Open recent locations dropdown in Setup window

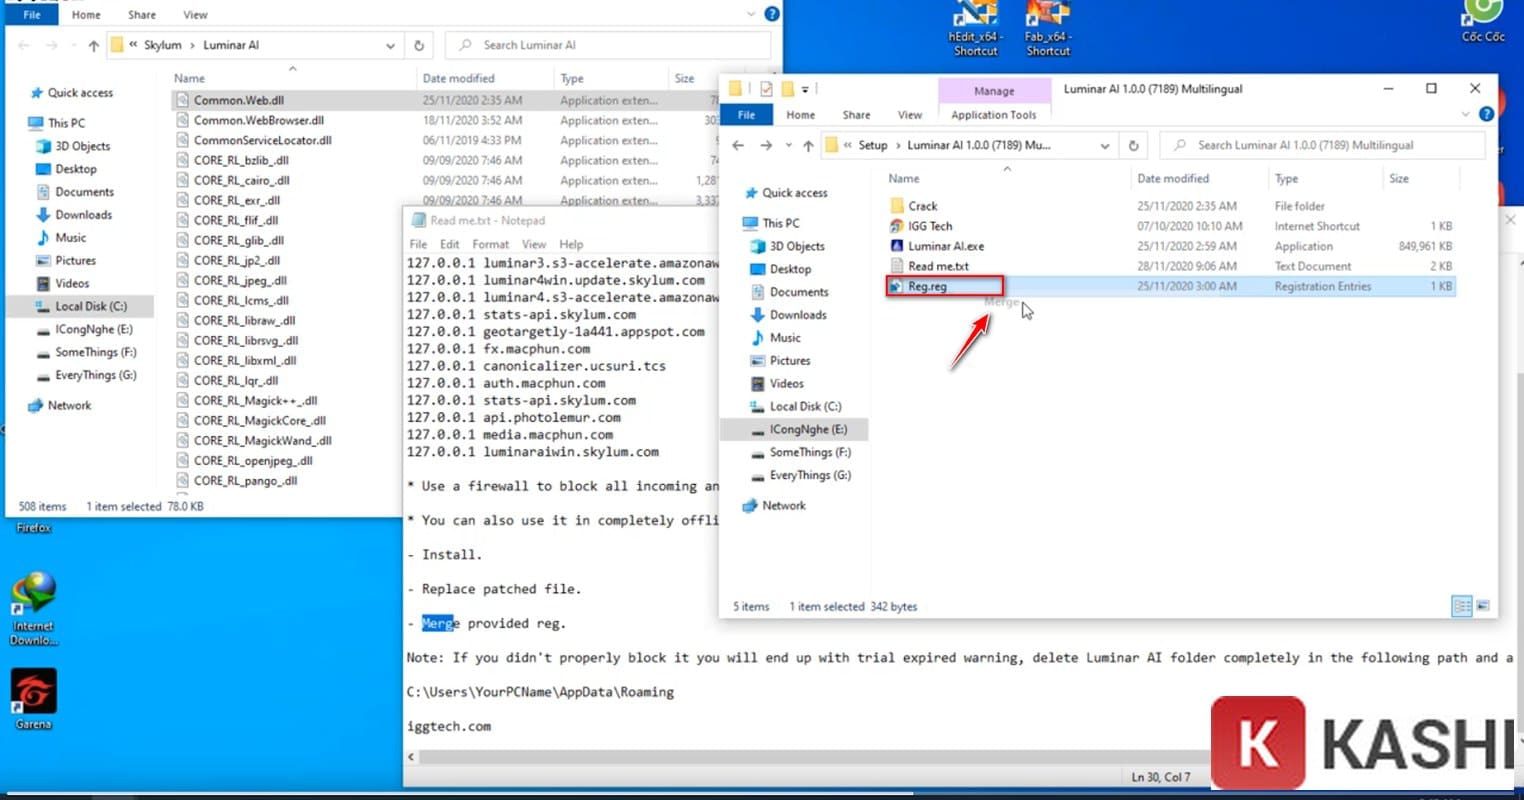click(788, 146)
